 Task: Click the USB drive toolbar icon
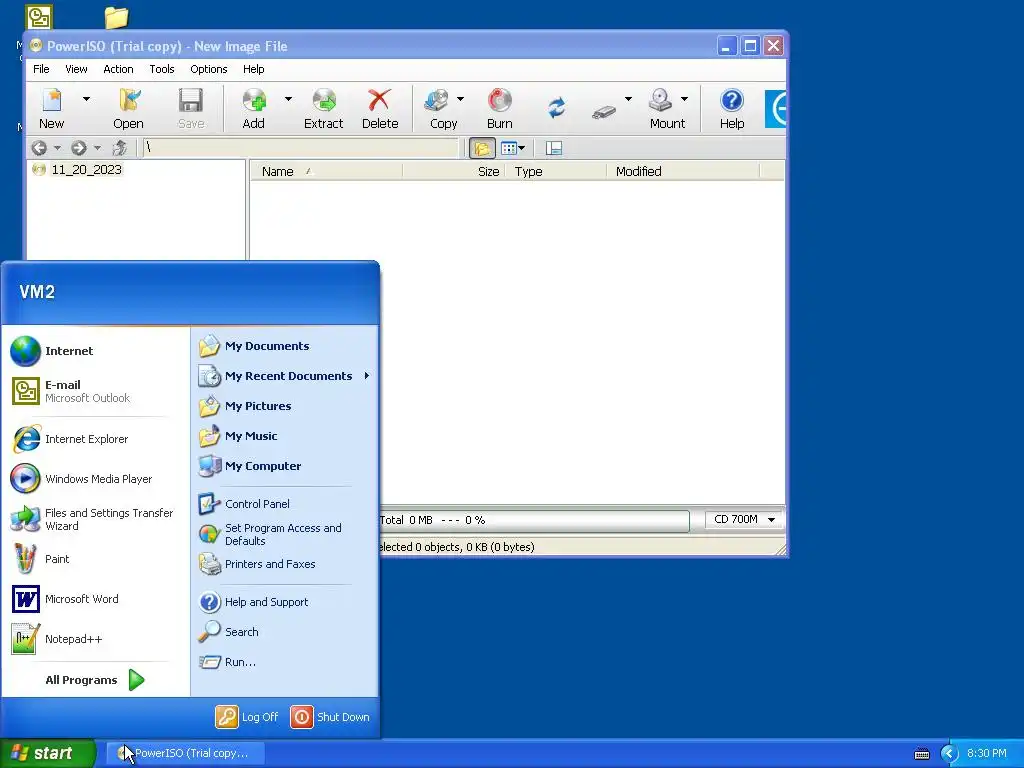point(604,112)
